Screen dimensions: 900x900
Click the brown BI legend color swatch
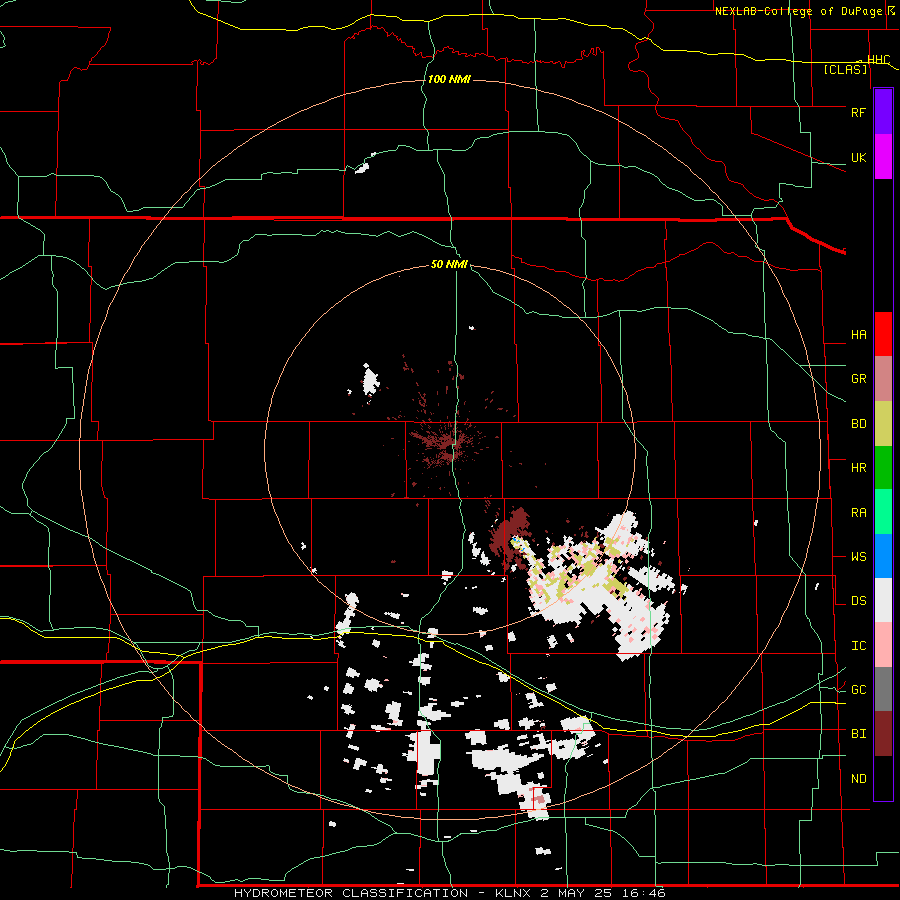[883, 734]
